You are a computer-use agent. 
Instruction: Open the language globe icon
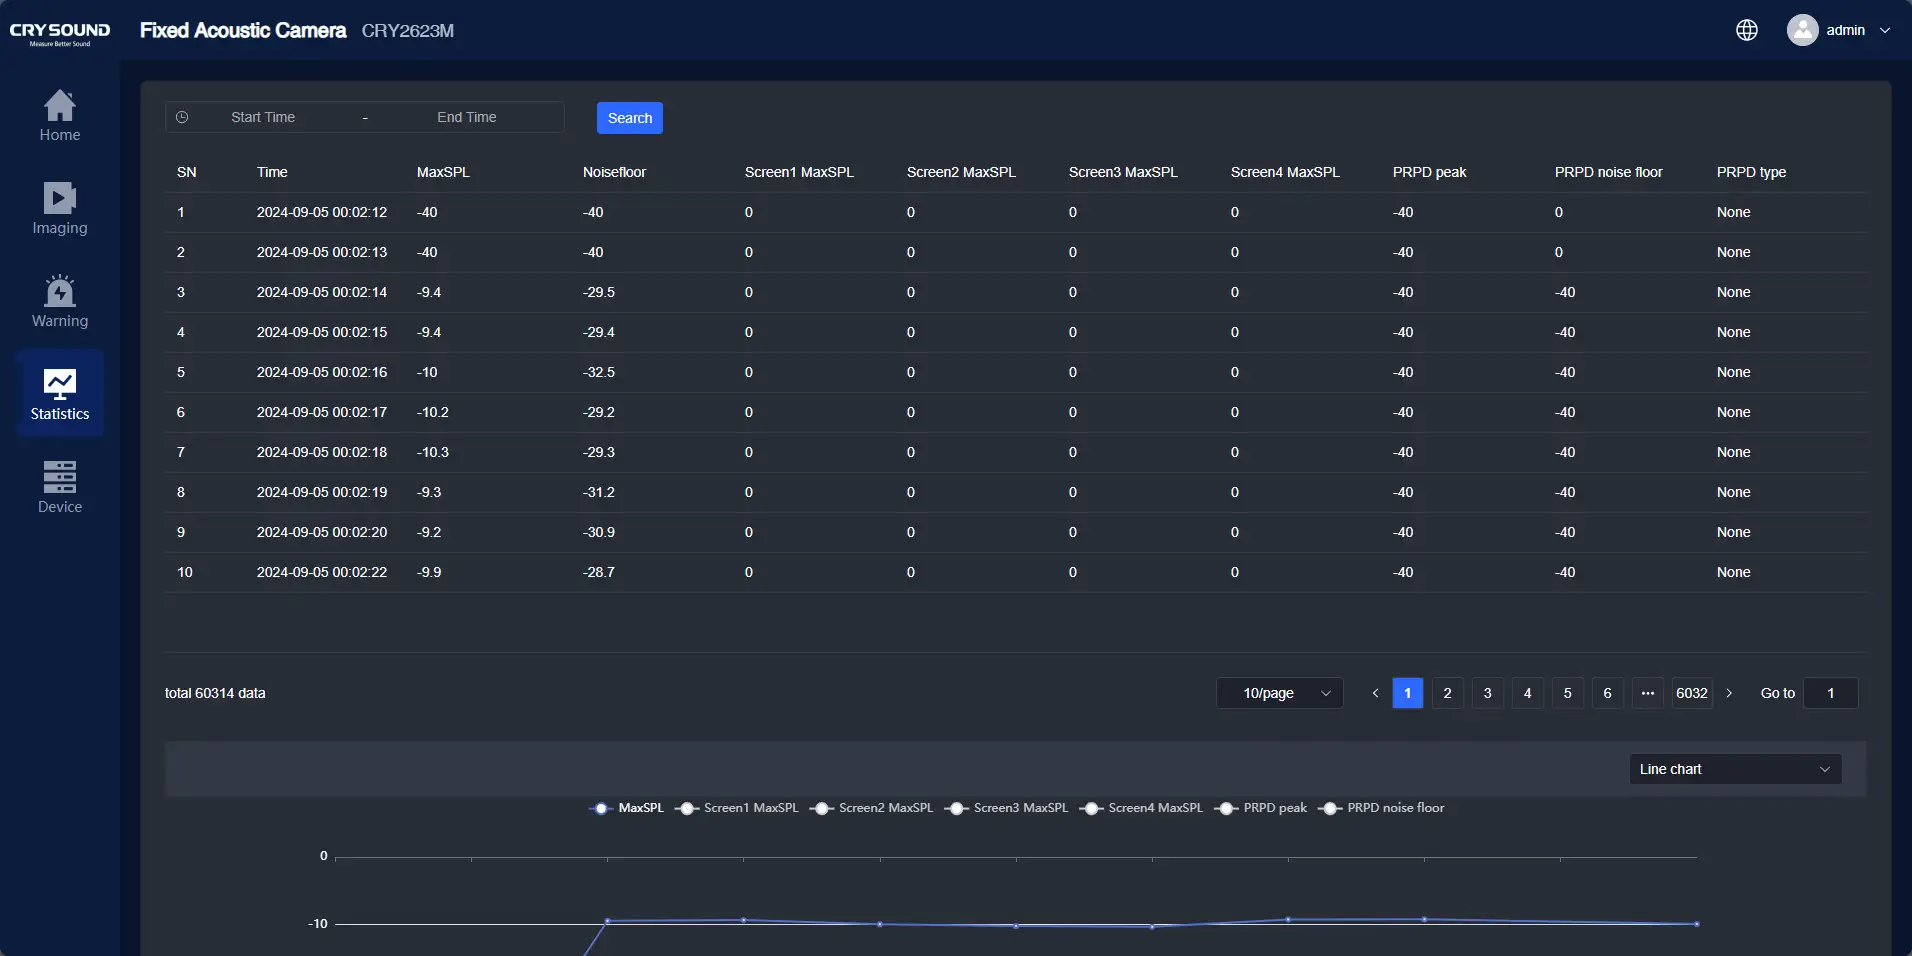1747,30
